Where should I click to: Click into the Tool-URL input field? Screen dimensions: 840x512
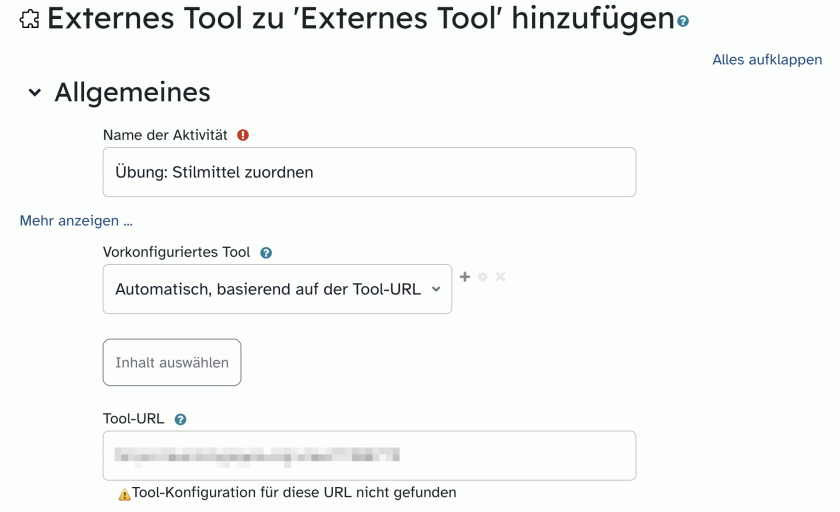pos(369,455)
